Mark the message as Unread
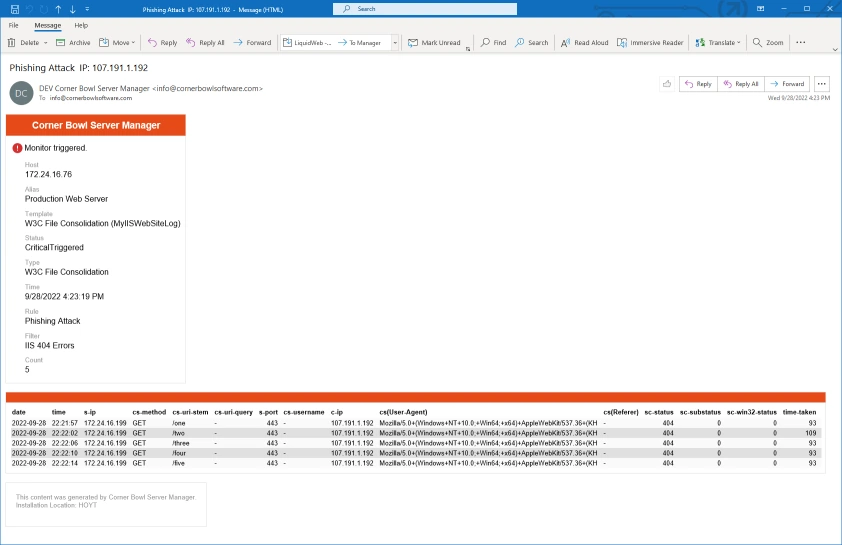This screenshot has height=545, width=842. click(x=434, y=42)
